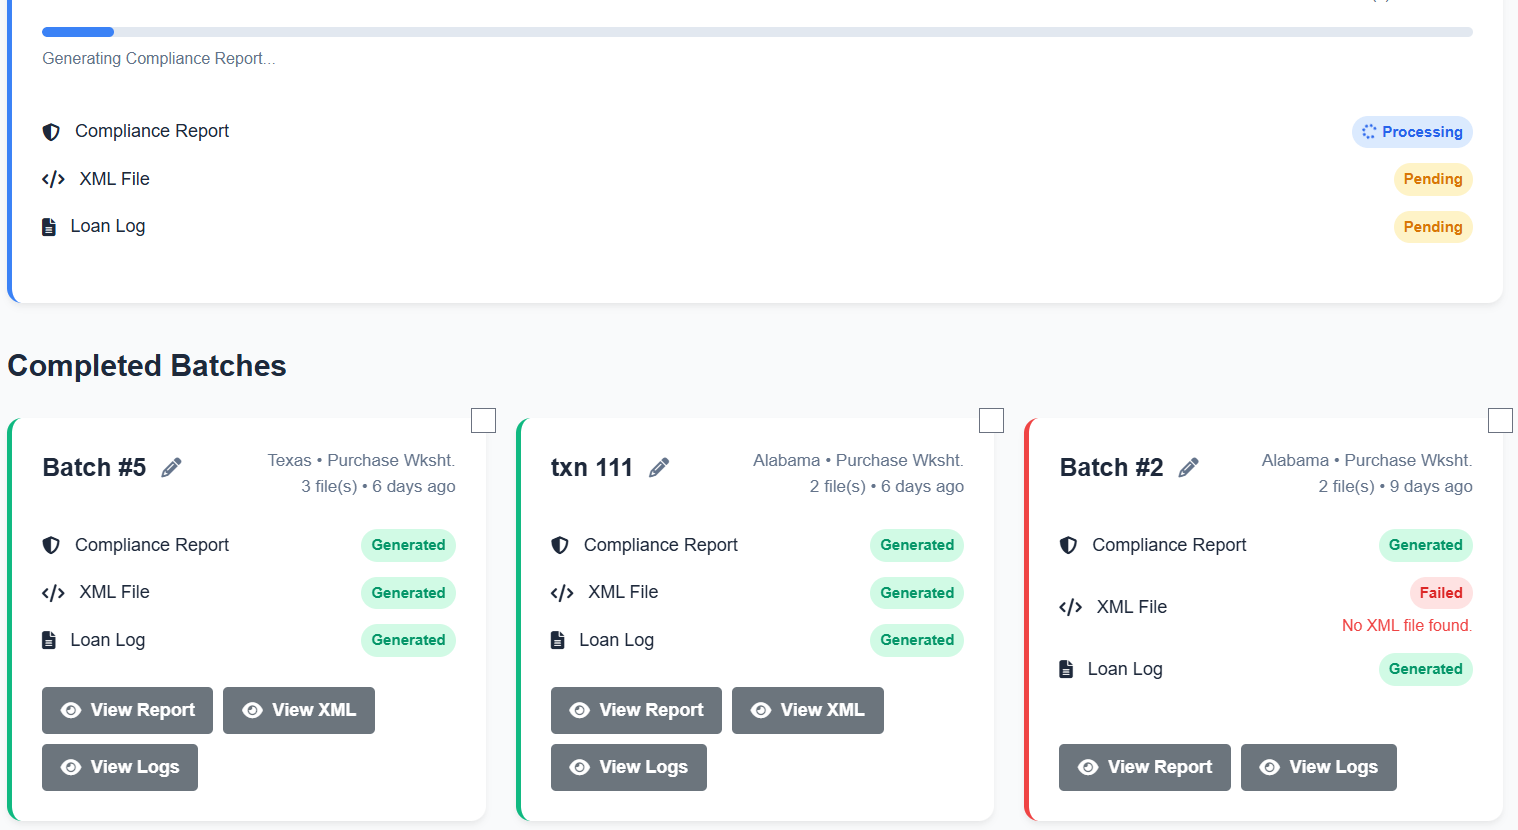Rename txn 111 using its pencil icon
This screenshot has width=1518, height=830.
pos(659,468)
